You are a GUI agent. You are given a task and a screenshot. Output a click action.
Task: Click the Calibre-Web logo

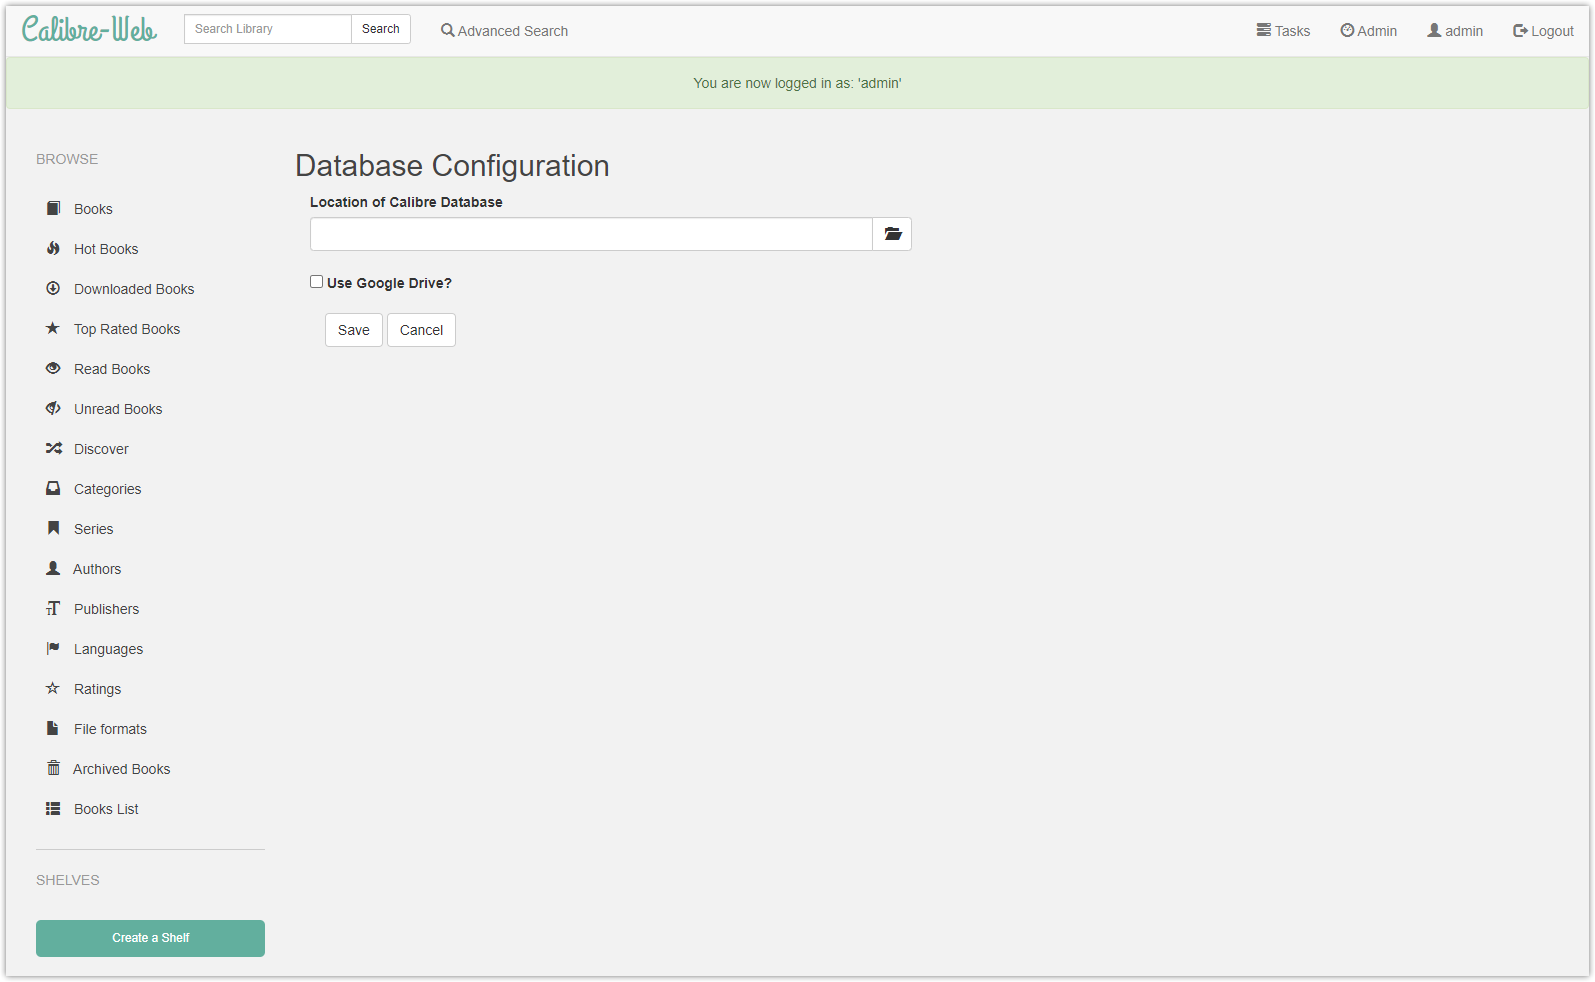tap(90, 30)
